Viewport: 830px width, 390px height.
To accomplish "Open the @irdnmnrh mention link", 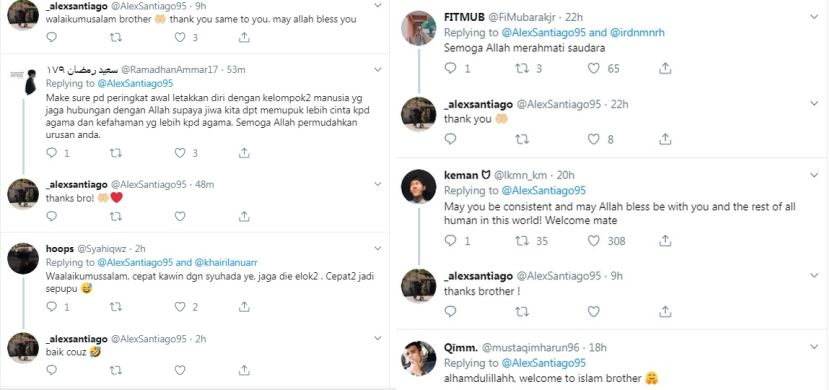I will (x=637, y=33).
